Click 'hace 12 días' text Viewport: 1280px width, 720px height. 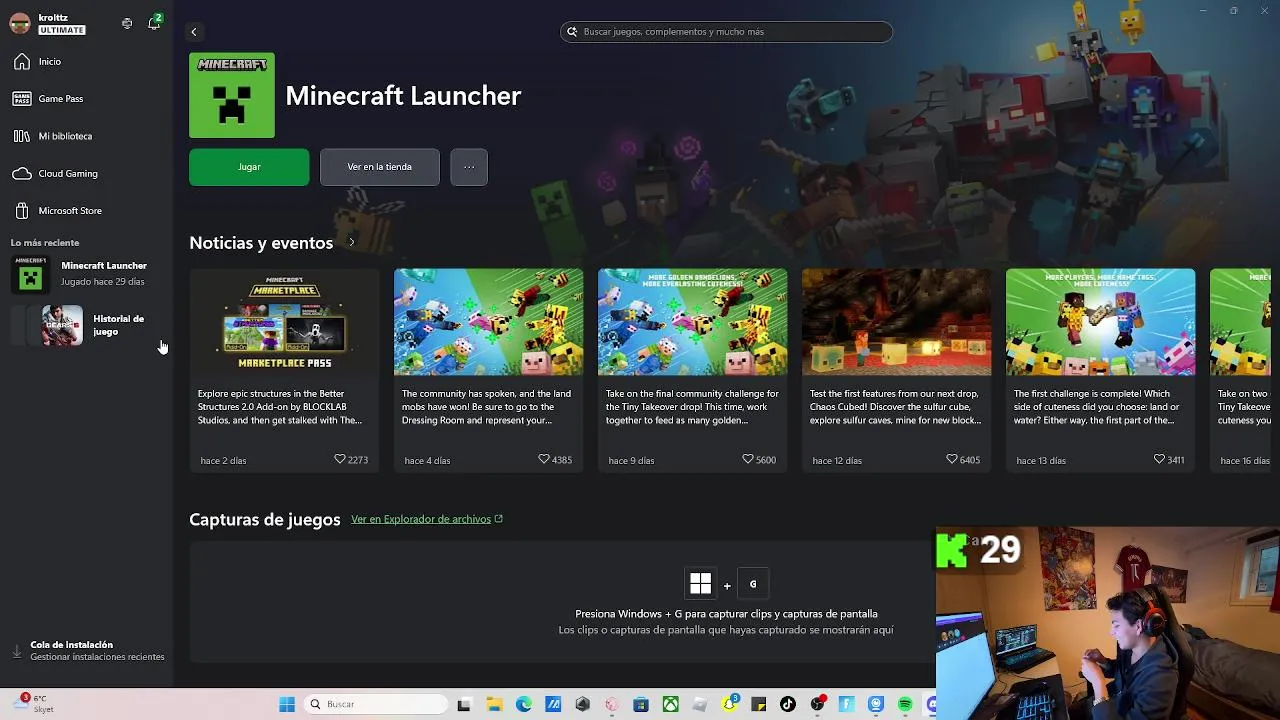click(x=837, y=461)
